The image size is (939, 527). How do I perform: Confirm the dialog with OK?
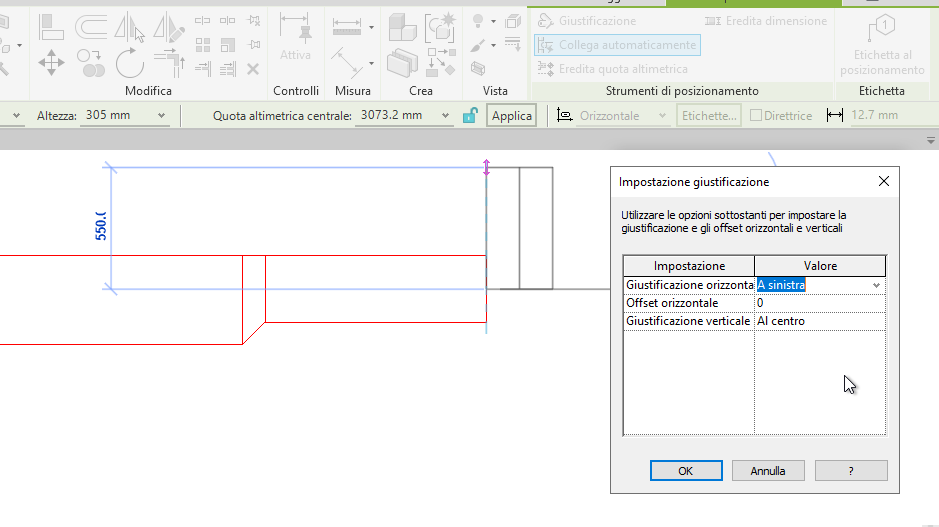tap(686, 471)
